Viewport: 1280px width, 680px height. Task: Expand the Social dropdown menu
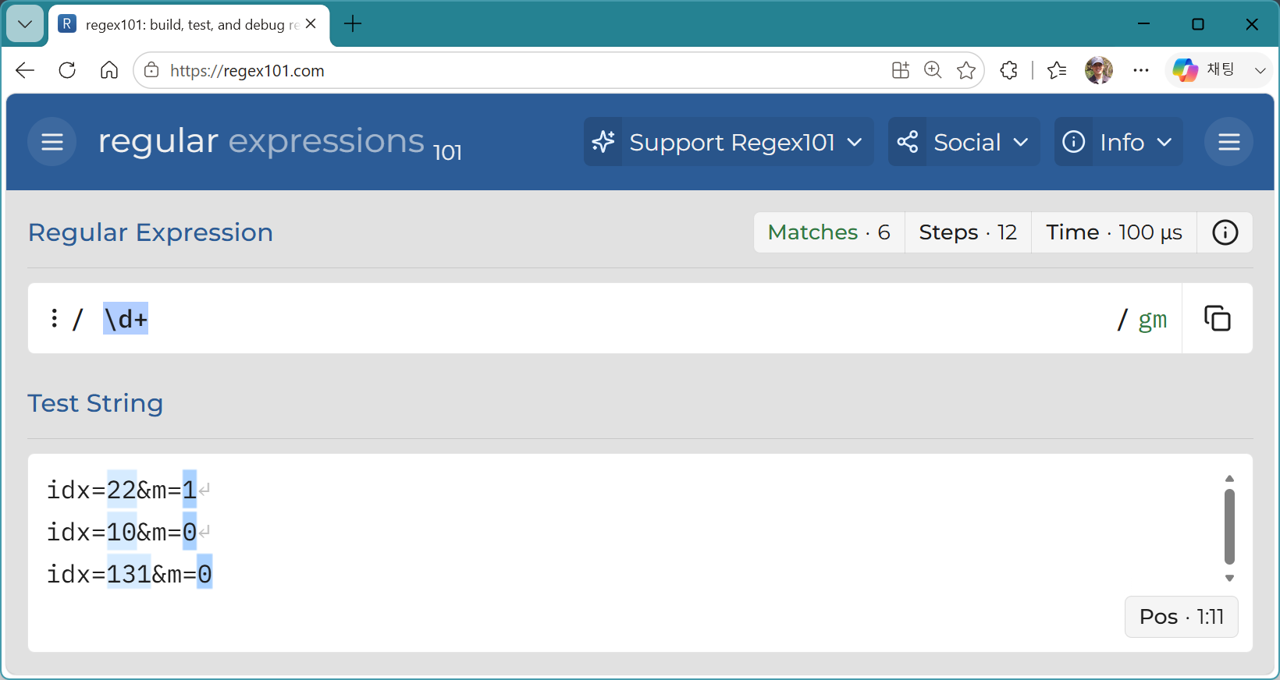[x=964, y=142]
